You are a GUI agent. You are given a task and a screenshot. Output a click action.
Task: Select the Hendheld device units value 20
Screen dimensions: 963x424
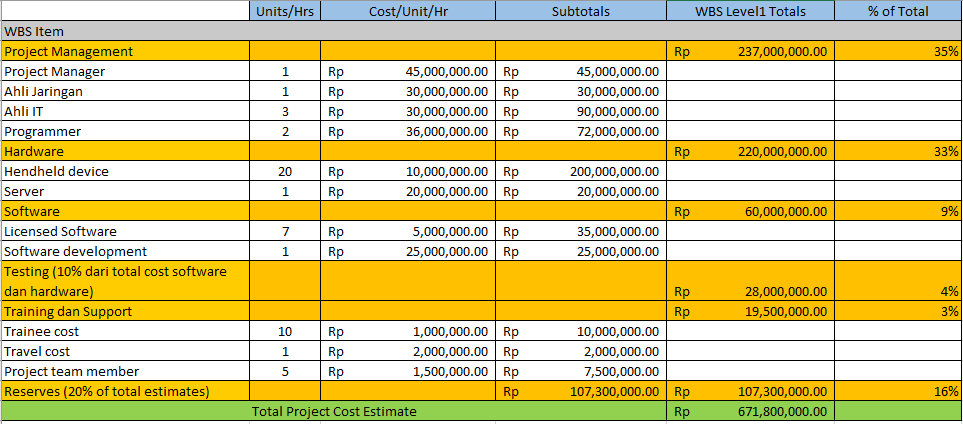tap(285, 171)
